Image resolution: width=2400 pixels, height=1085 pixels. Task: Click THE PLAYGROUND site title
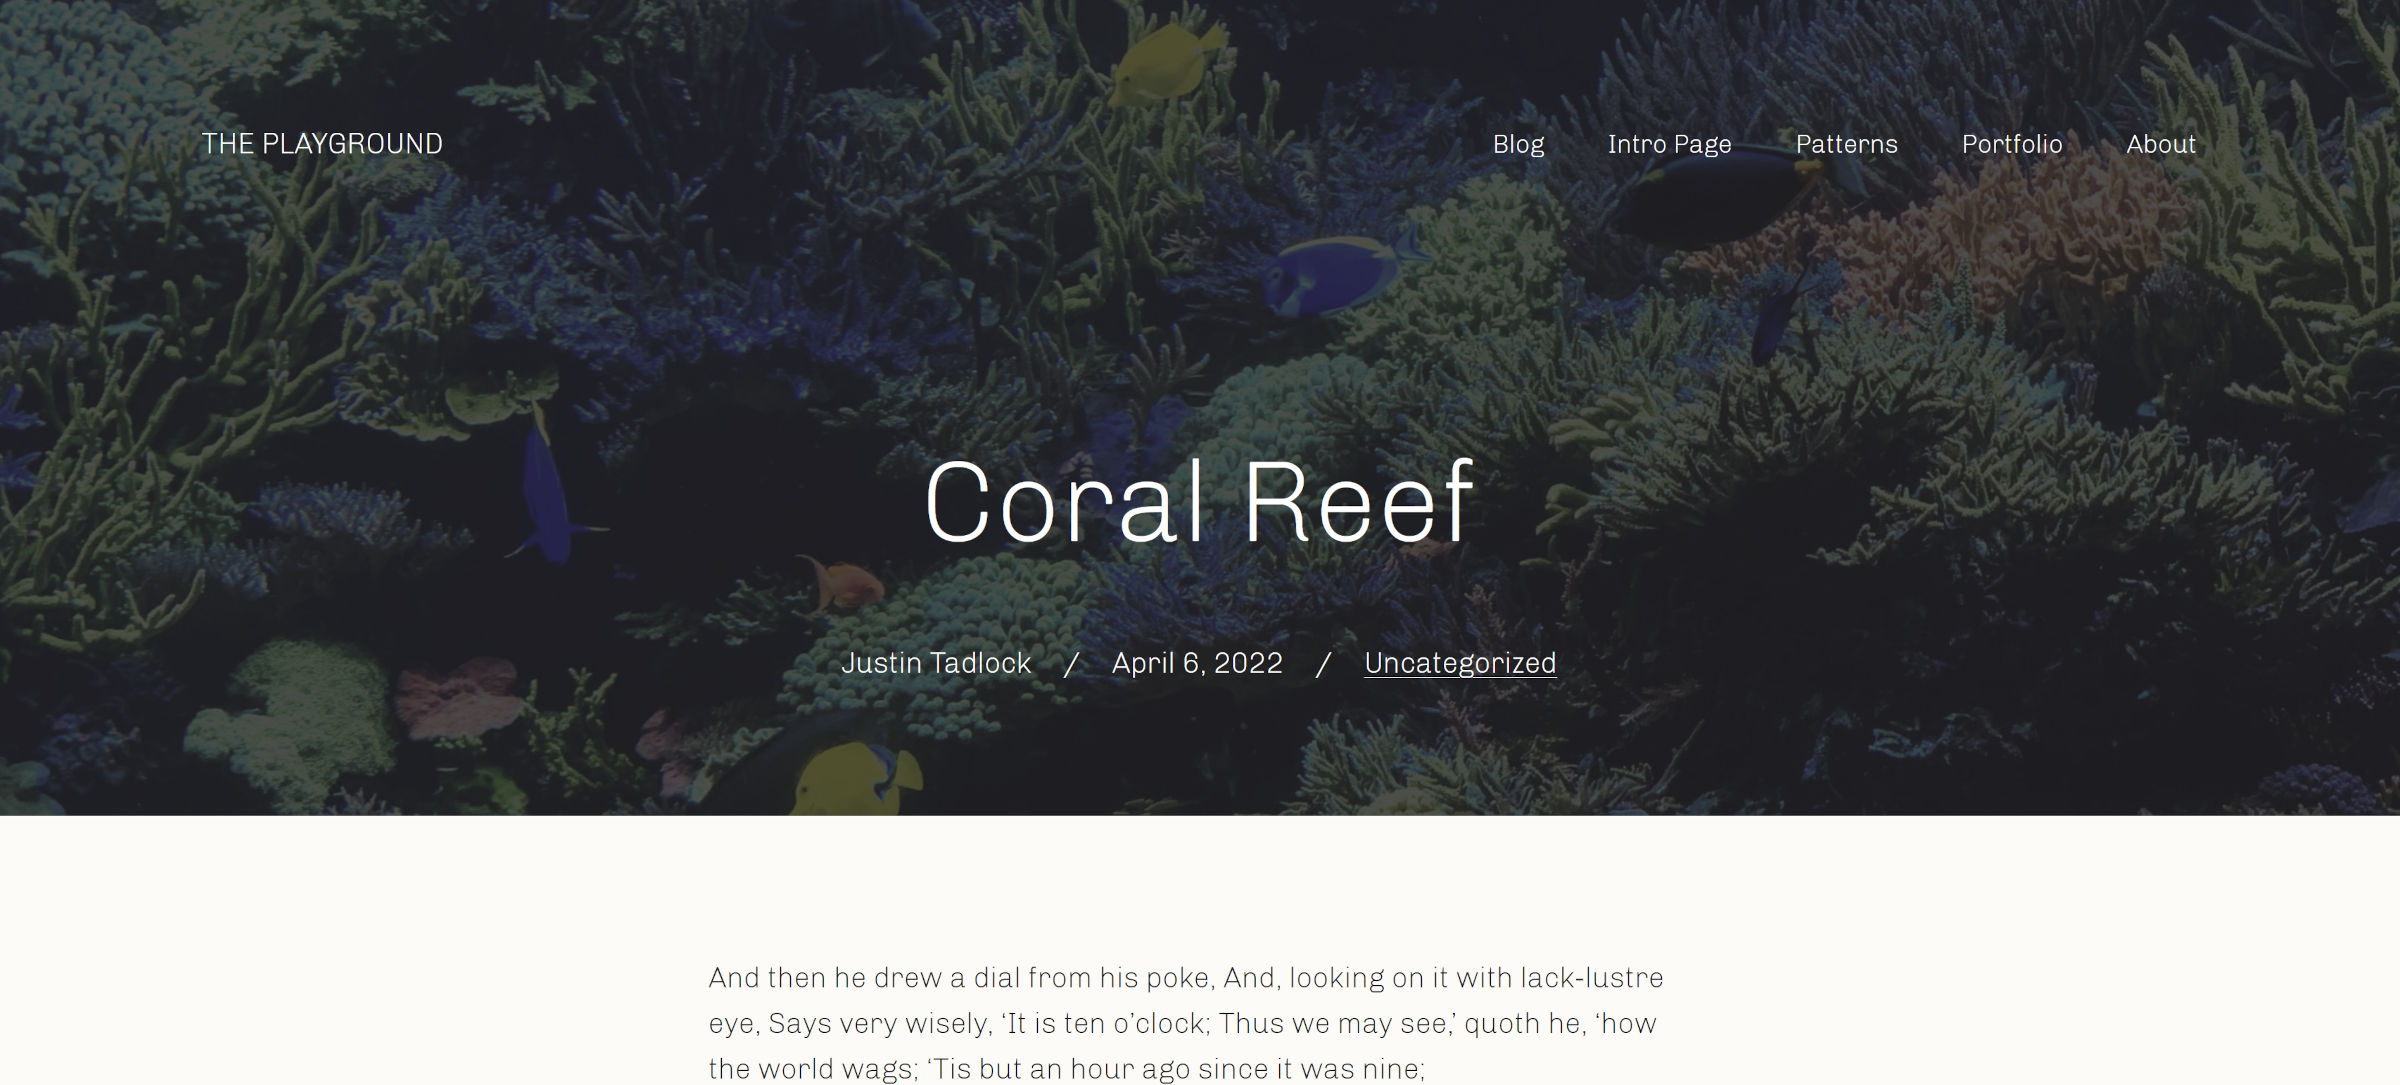click(x=321, y=142)
